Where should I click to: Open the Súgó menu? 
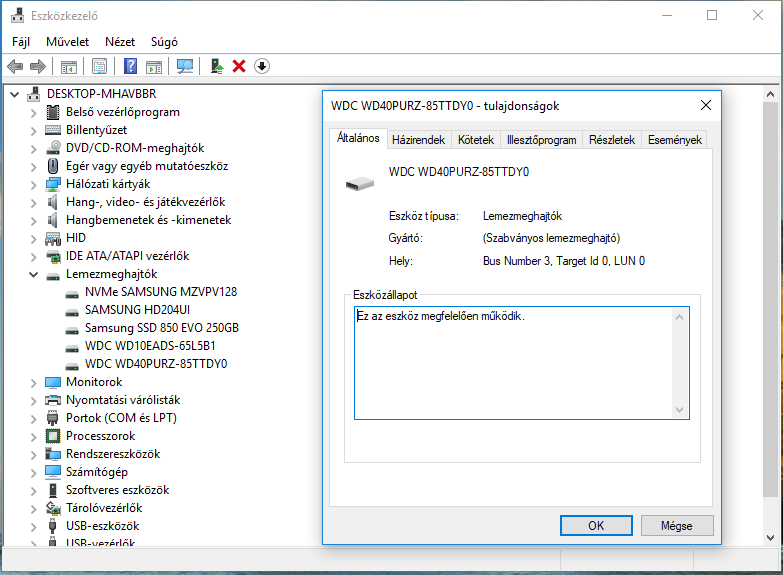(x=164, y=42)
